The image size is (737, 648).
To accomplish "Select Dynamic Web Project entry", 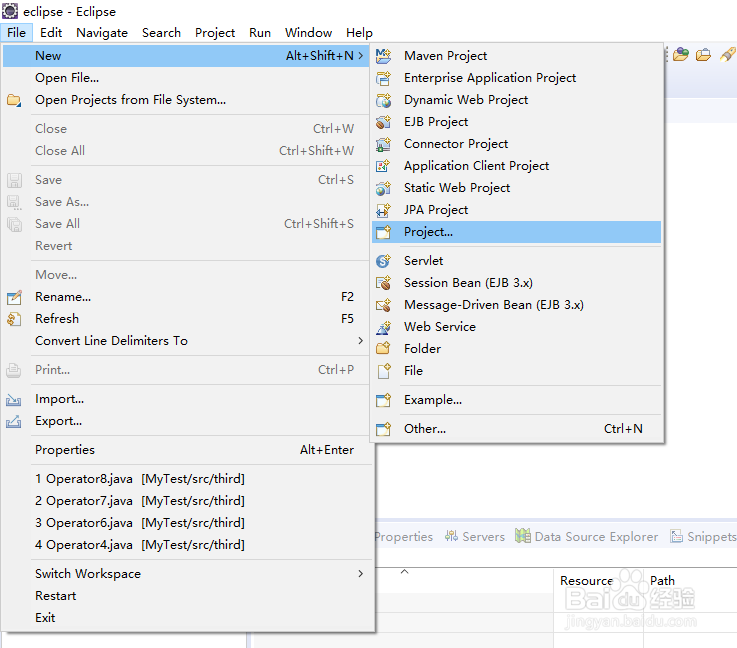I will [517, 100].
